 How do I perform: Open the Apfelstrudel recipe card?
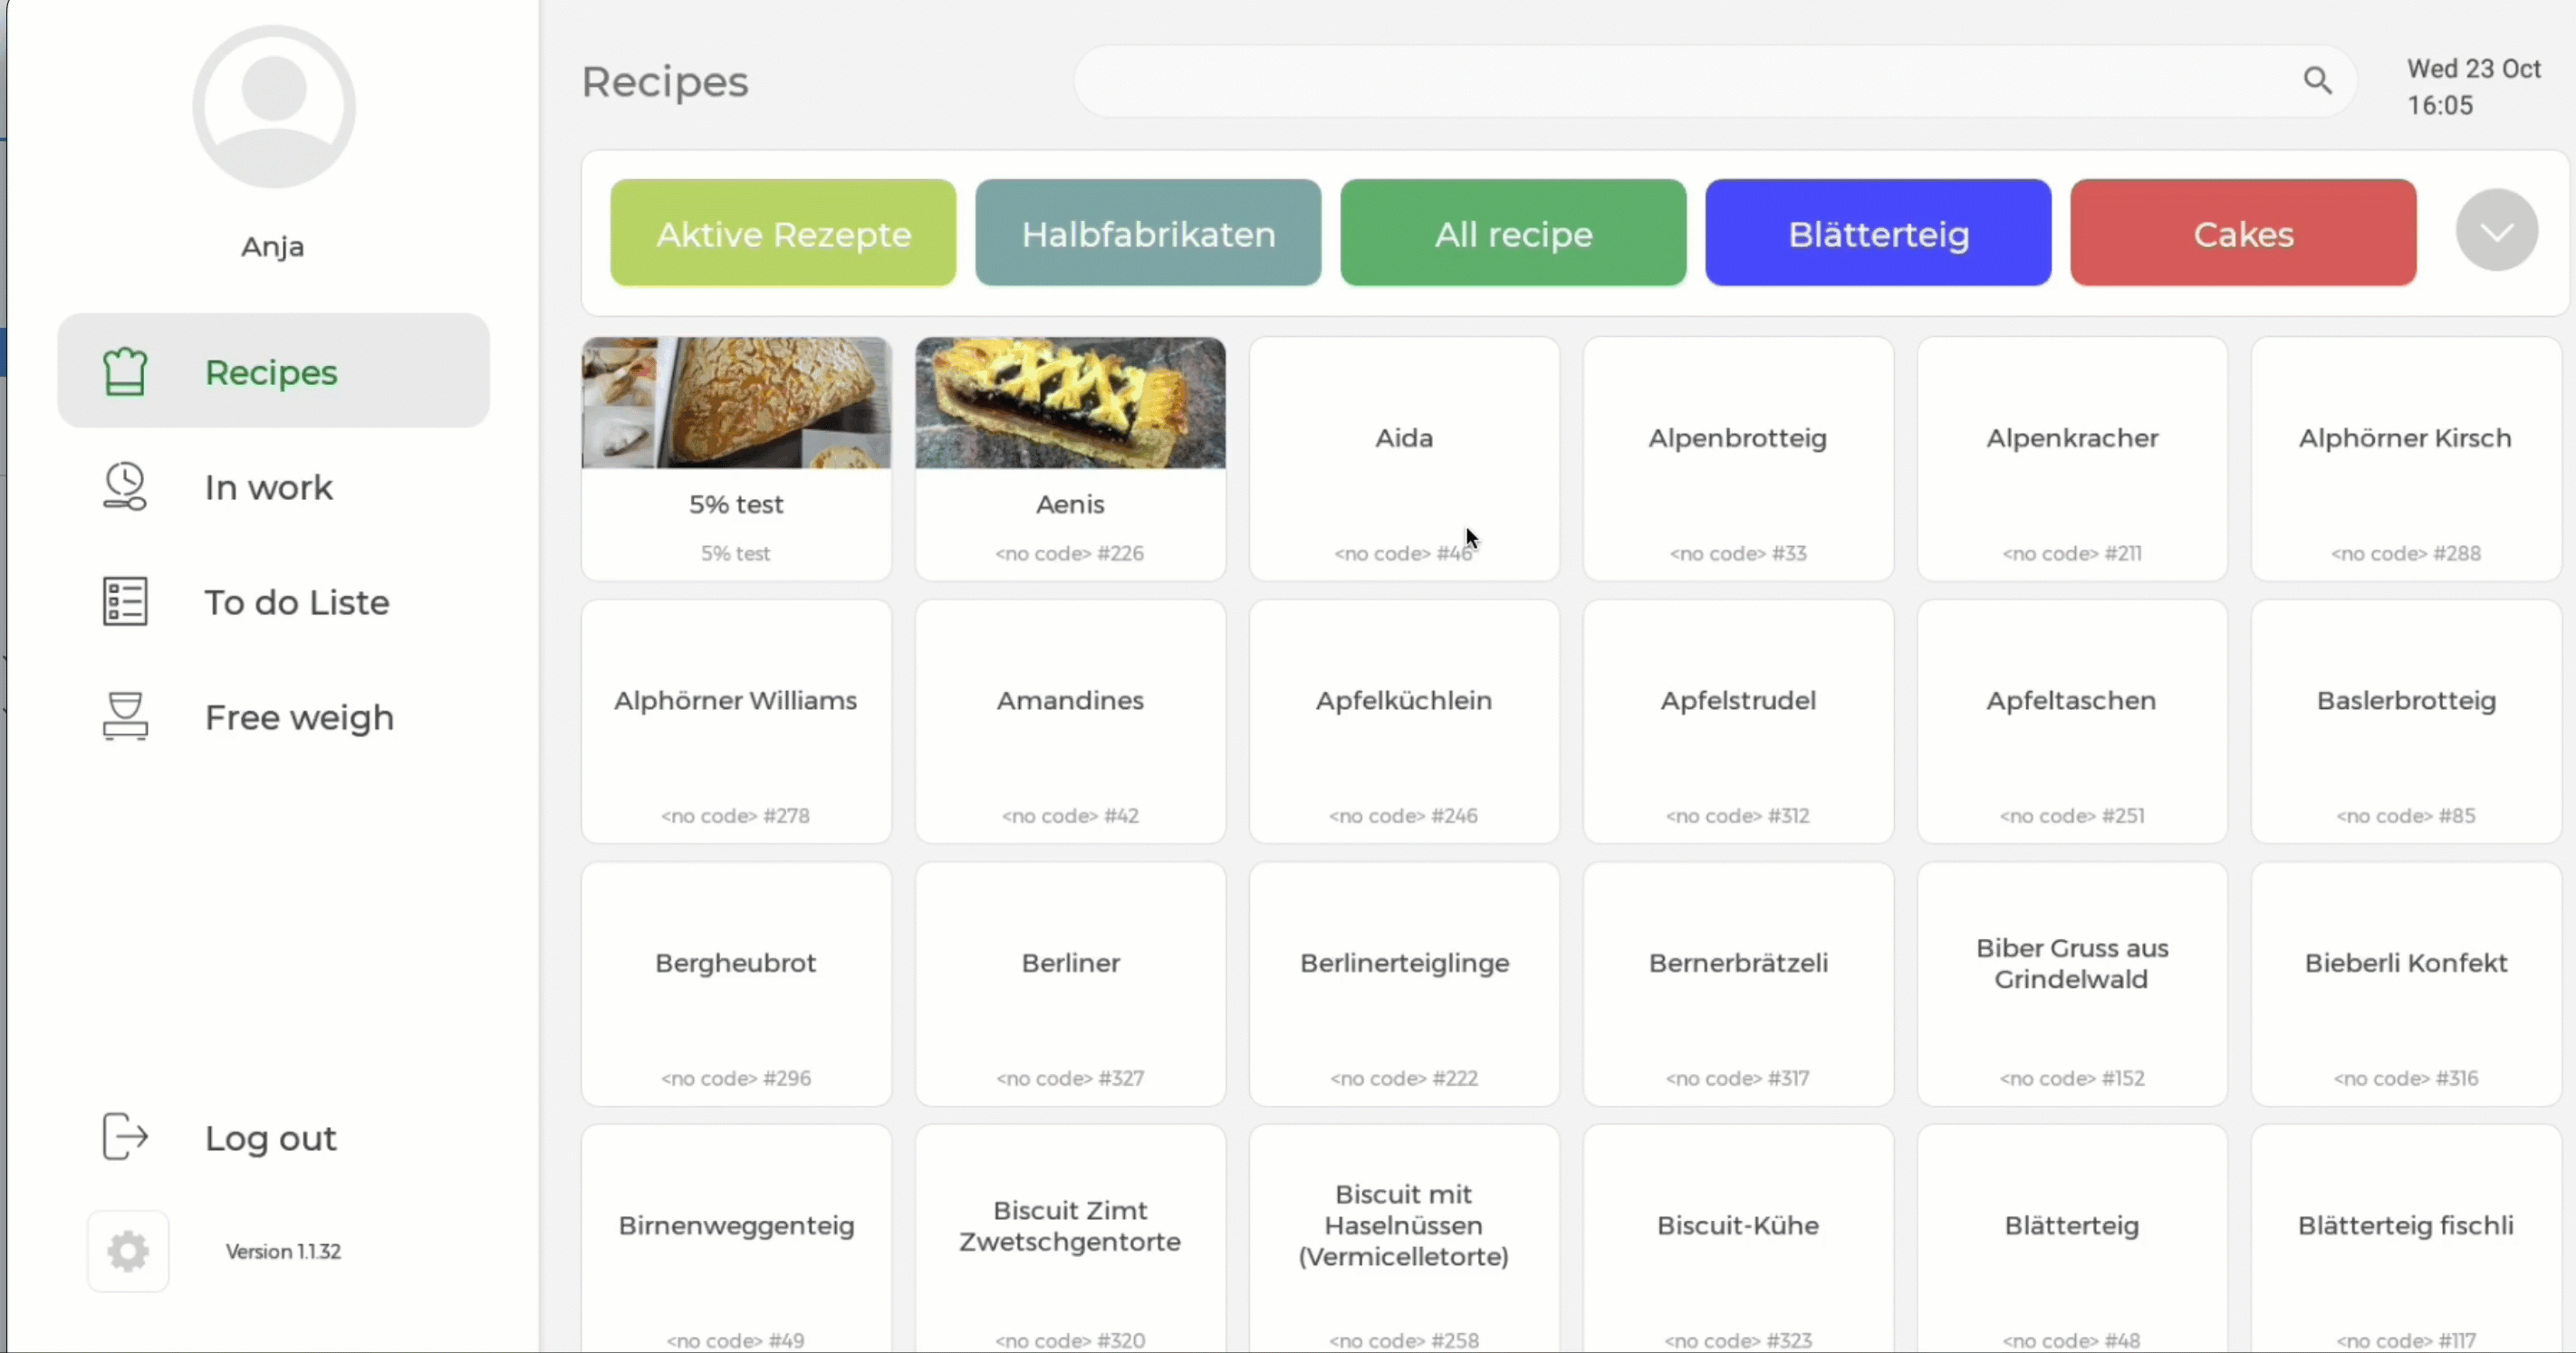1738,722
